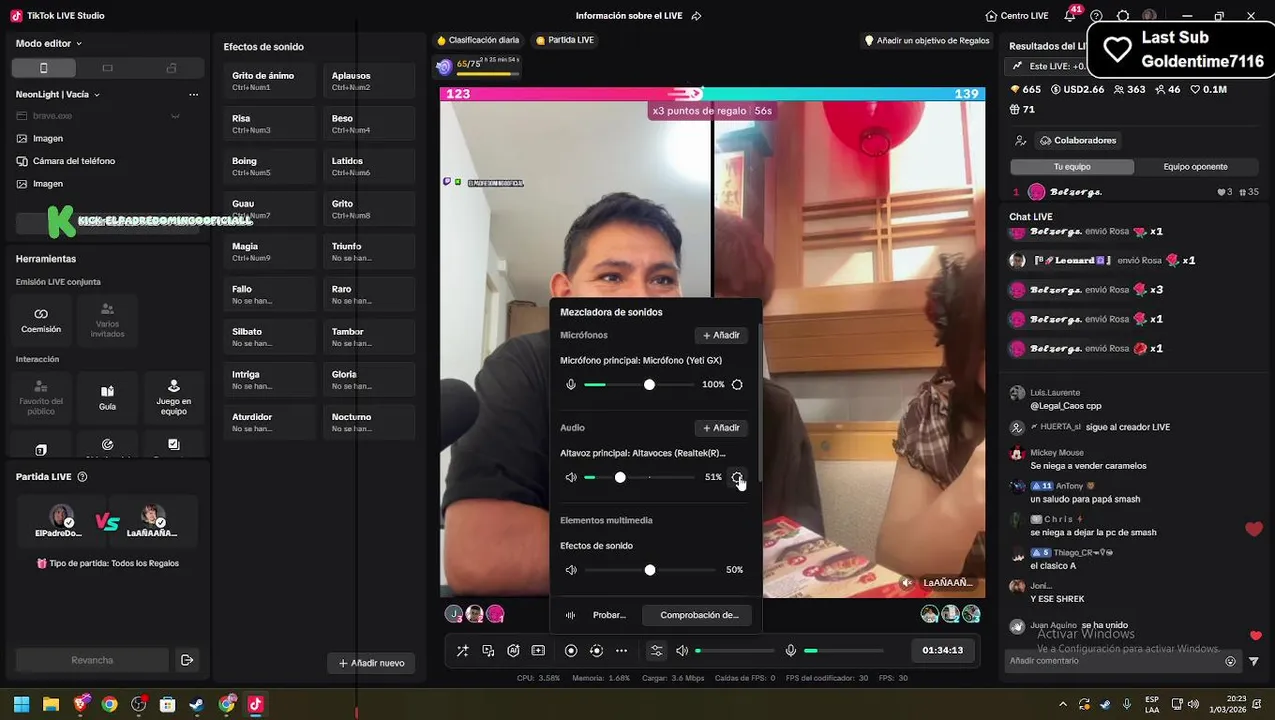Open Información sobre el LIVE share icon

coord(696,16)
